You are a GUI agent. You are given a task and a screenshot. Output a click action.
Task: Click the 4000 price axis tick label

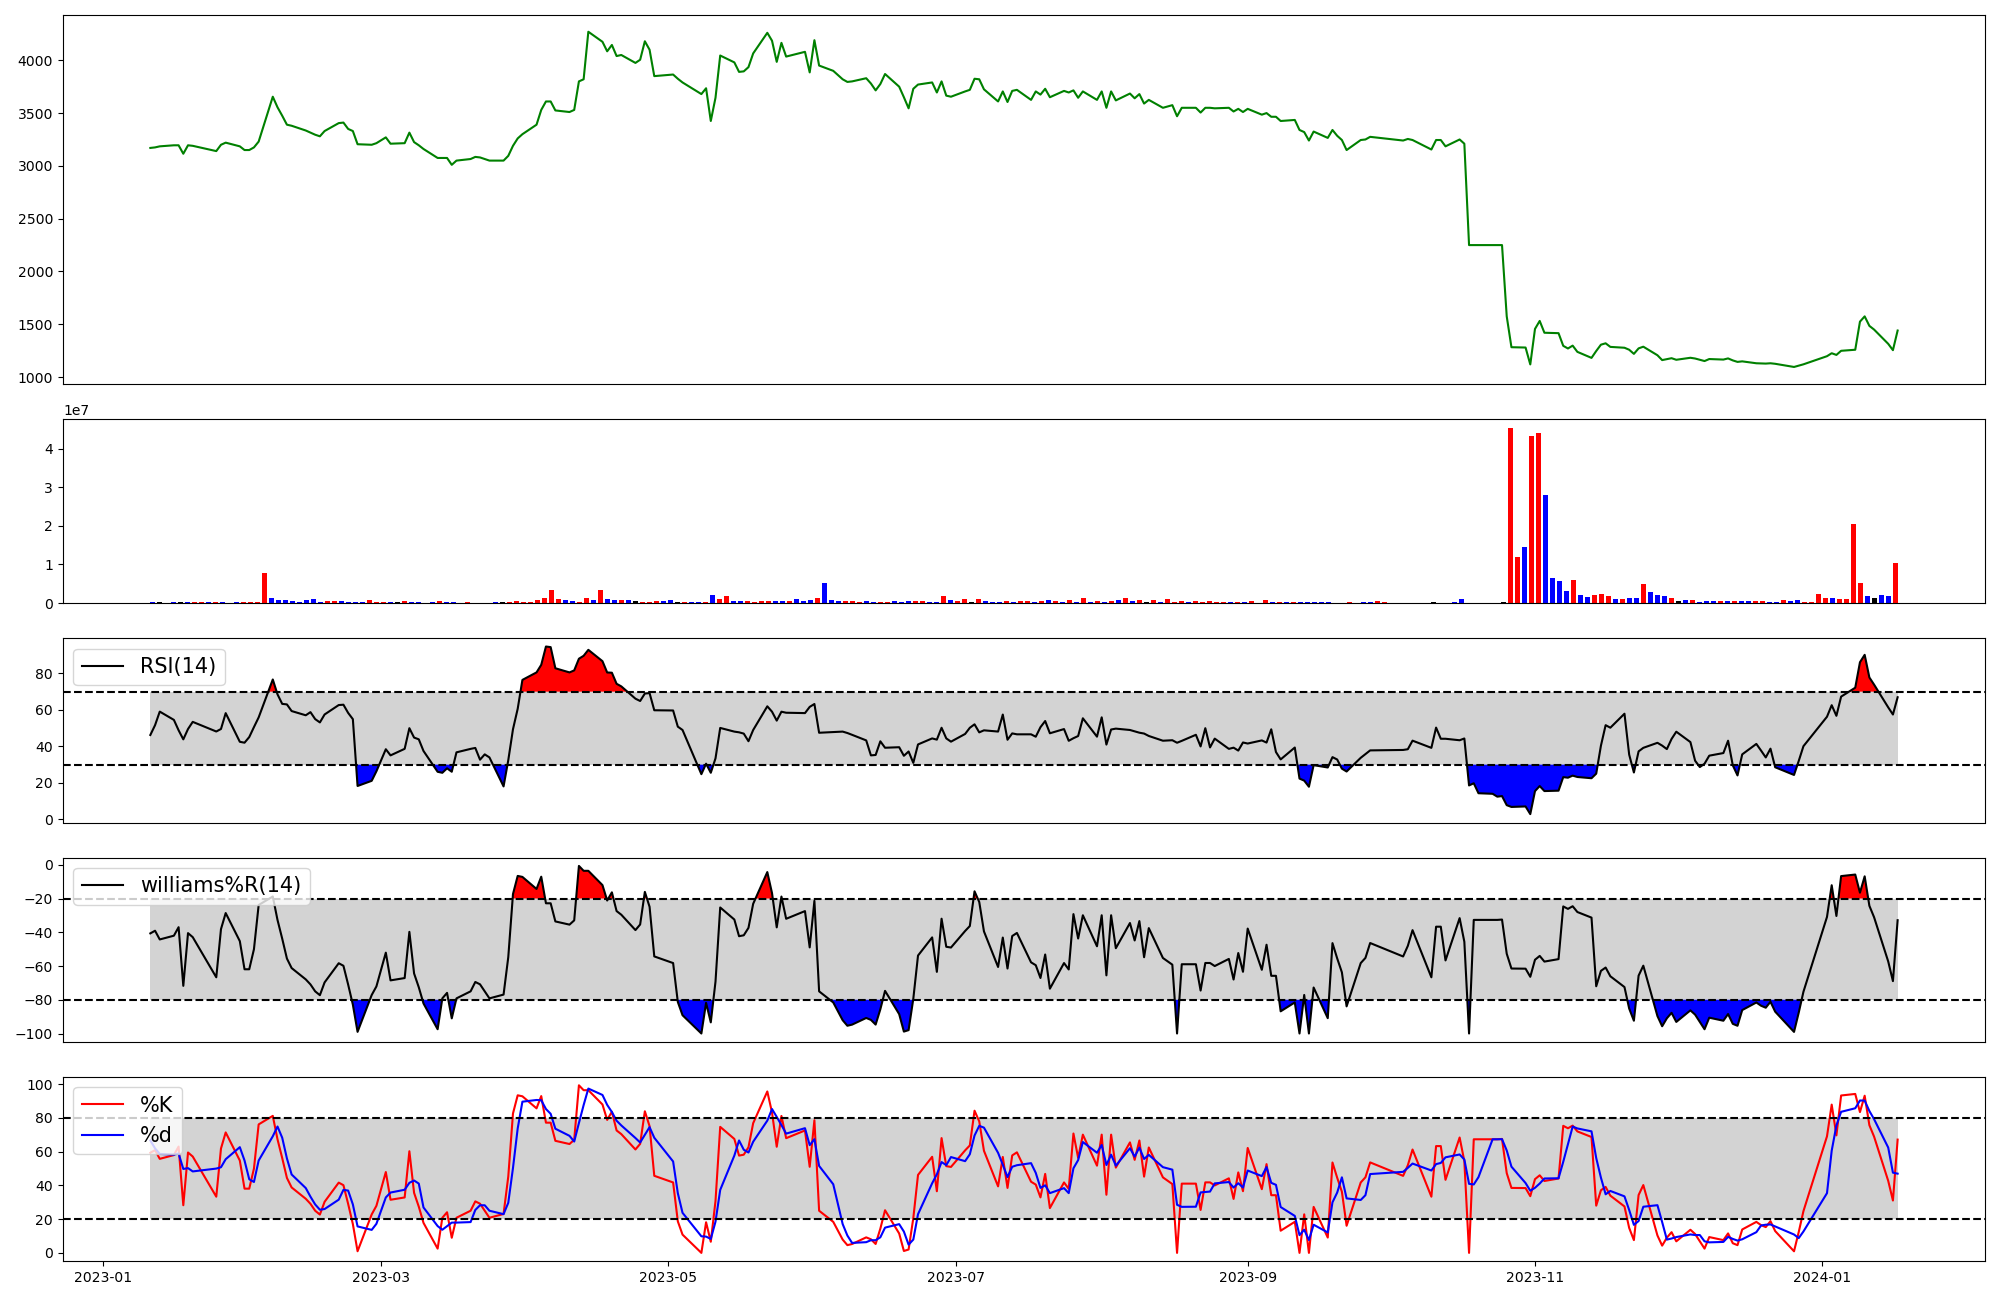click(x=36, y=61)
